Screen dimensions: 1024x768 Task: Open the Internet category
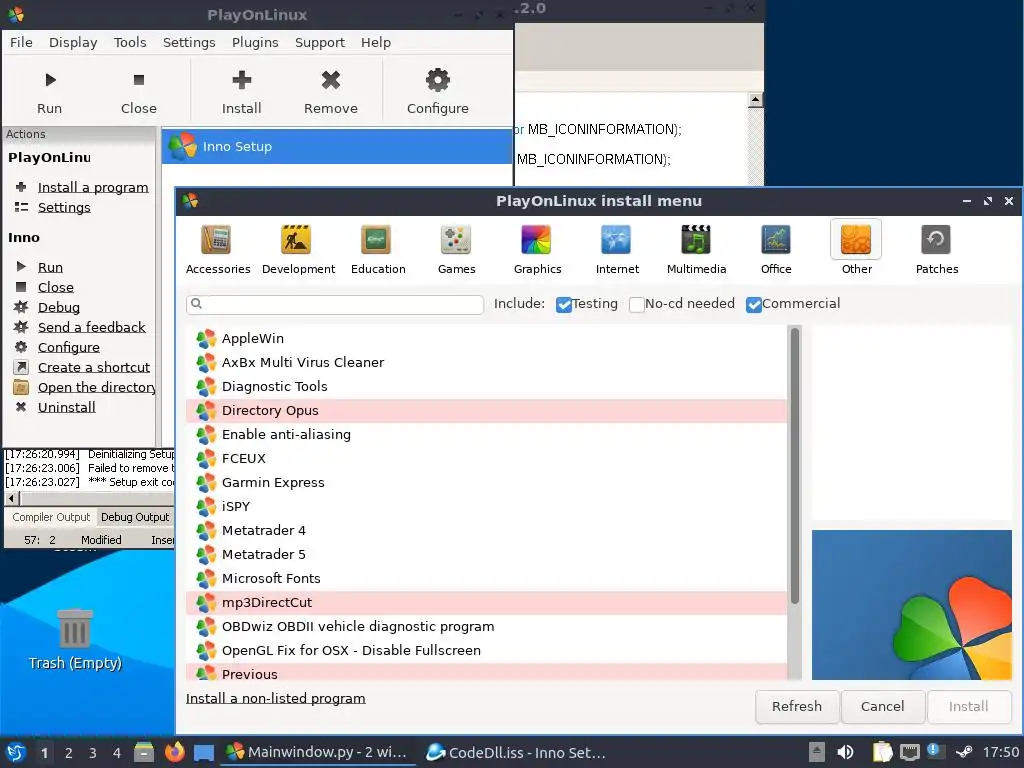pos(616,249)
